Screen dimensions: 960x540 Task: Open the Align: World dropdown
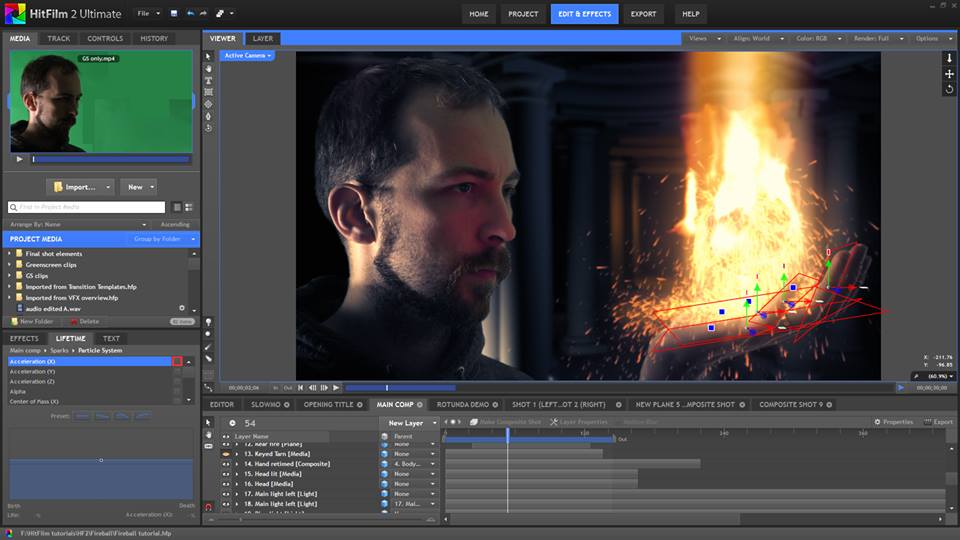759,39
